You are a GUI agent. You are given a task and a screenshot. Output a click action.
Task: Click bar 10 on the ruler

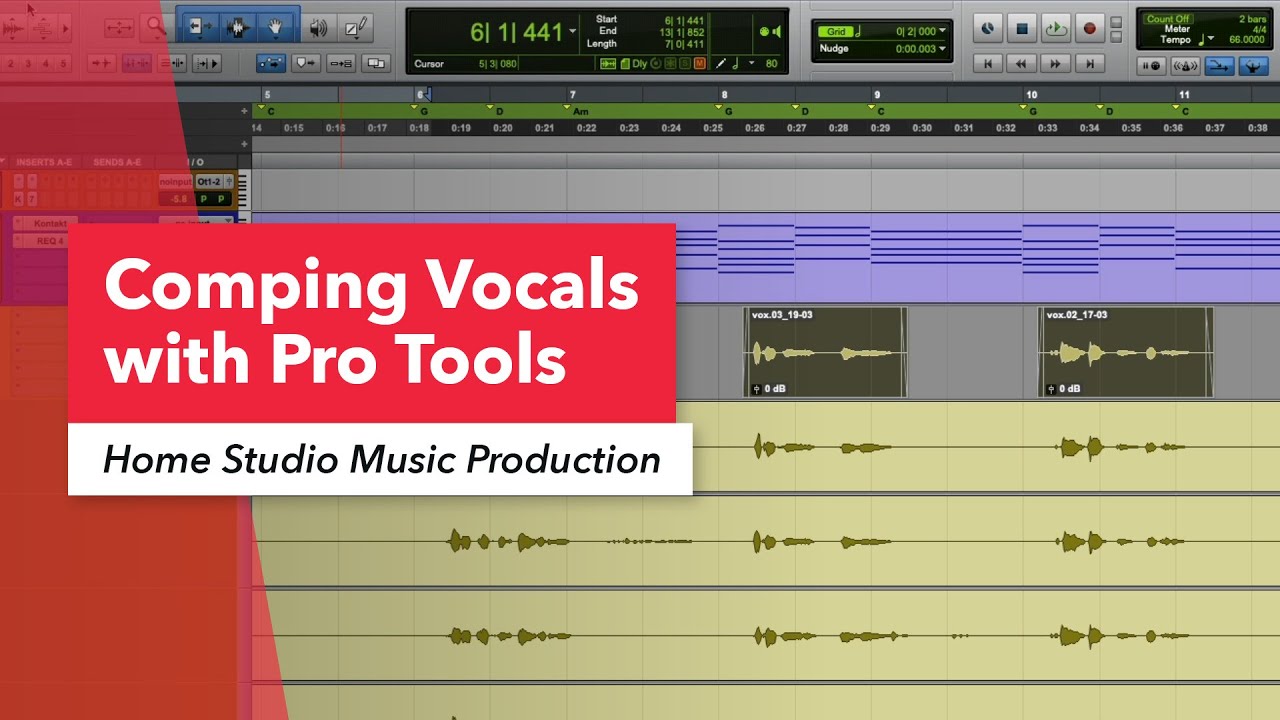1031,95
